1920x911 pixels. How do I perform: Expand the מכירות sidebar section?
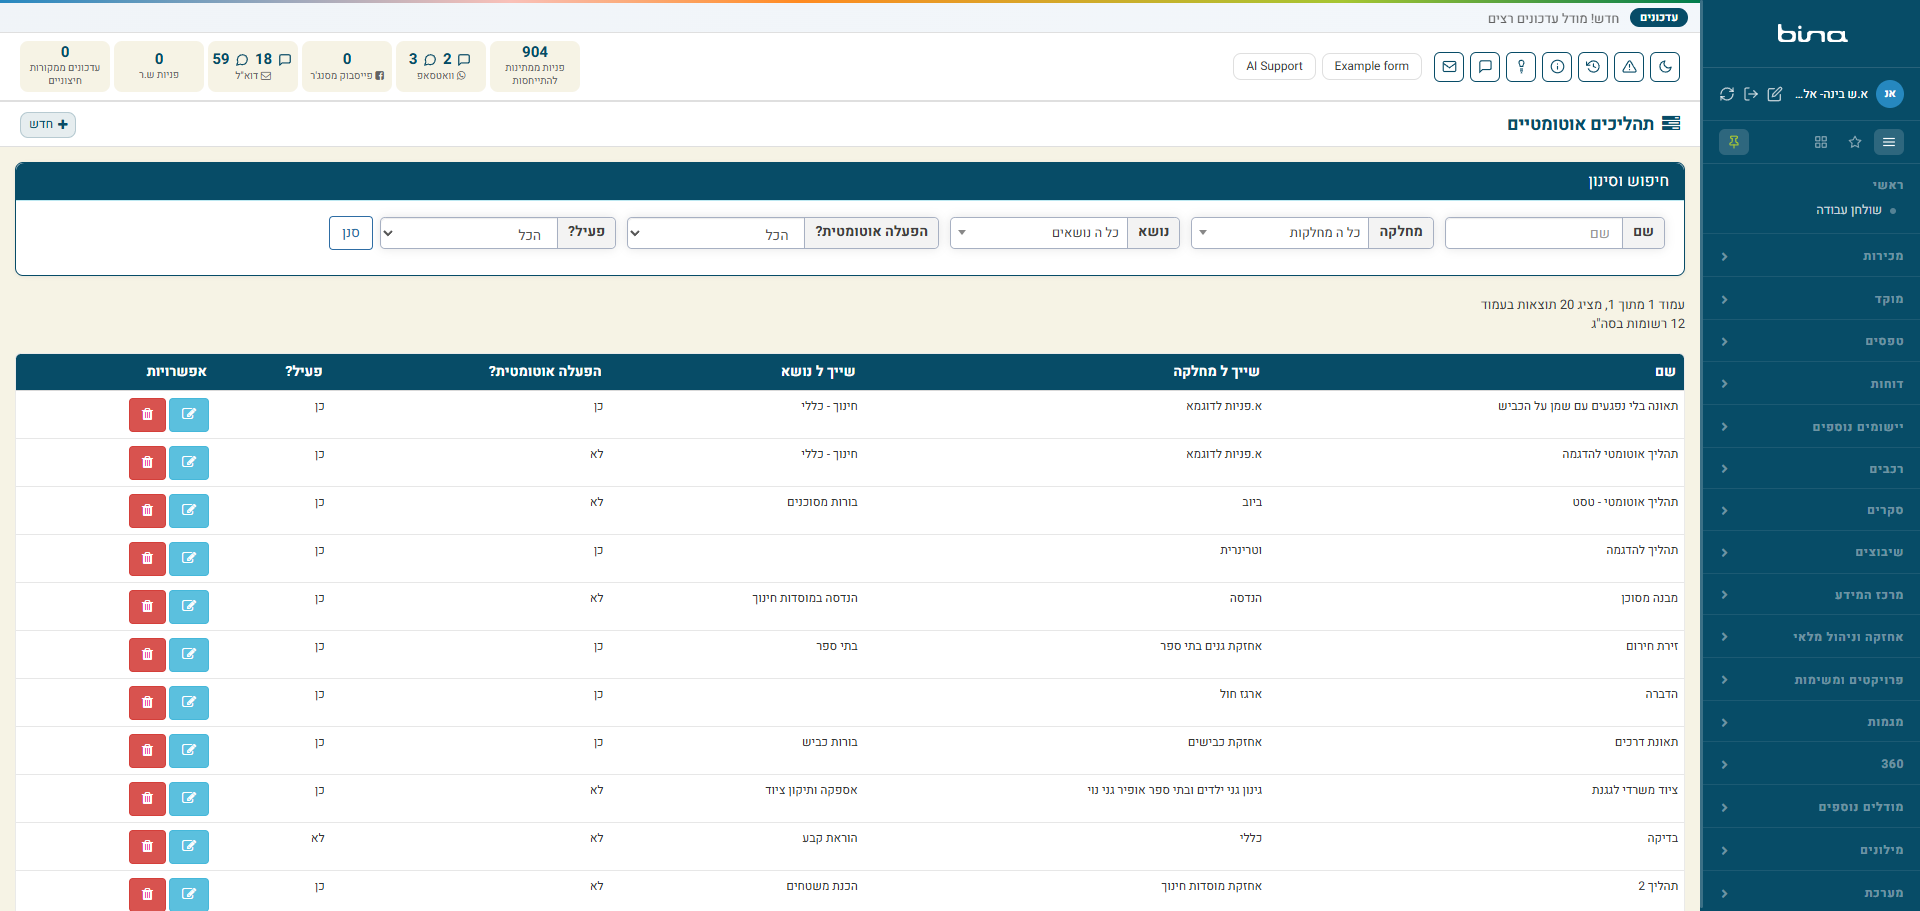click(x=1811, y=256)
